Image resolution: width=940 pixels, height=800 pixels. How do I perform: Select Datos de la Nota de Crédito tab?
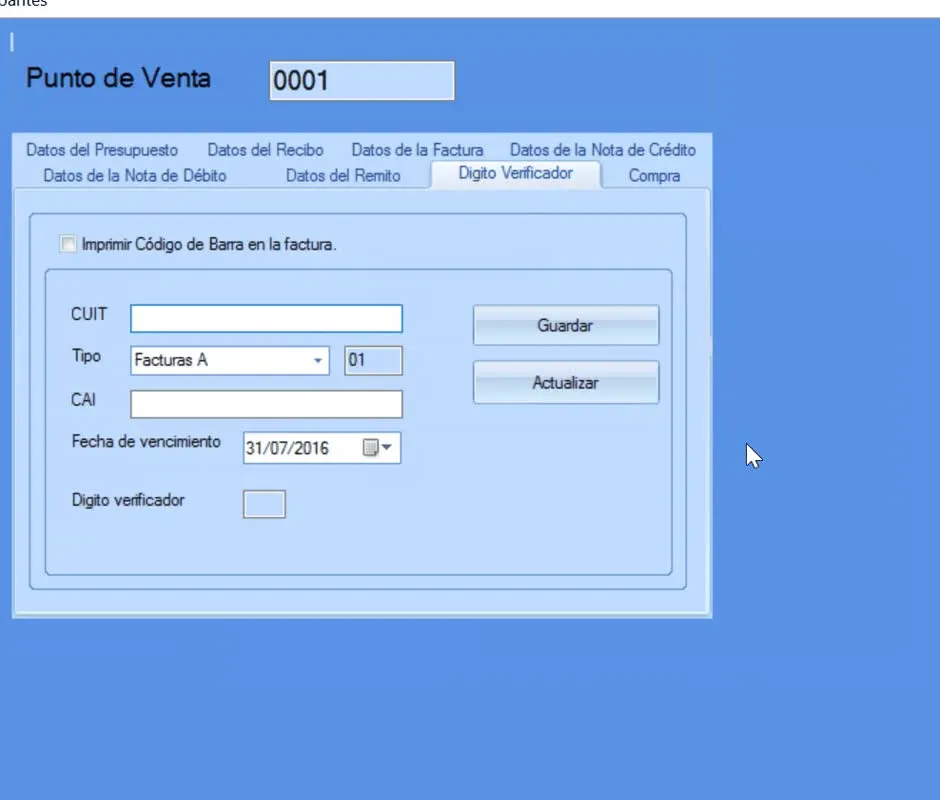pos(602,149)
